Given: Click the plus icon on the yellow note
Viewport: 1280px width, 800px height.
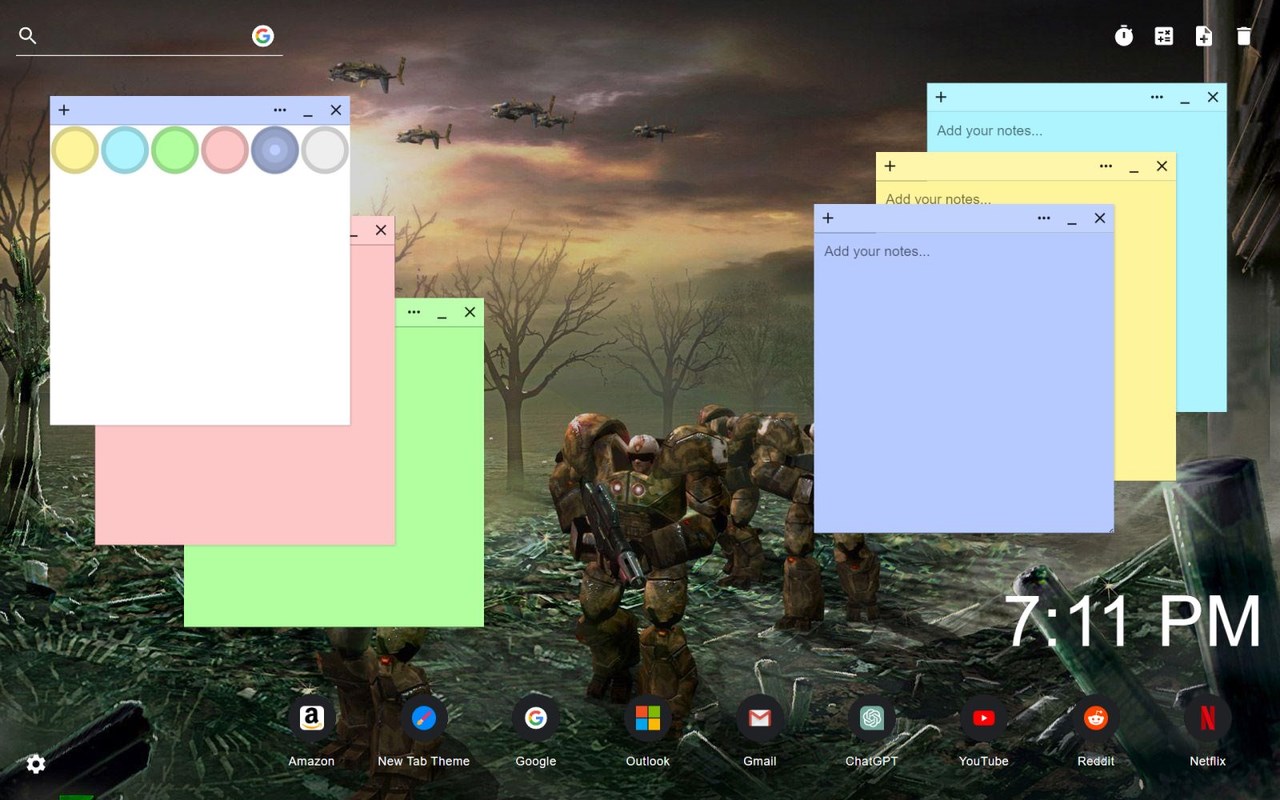Looking at the screenshot, I should coord(890,166).
